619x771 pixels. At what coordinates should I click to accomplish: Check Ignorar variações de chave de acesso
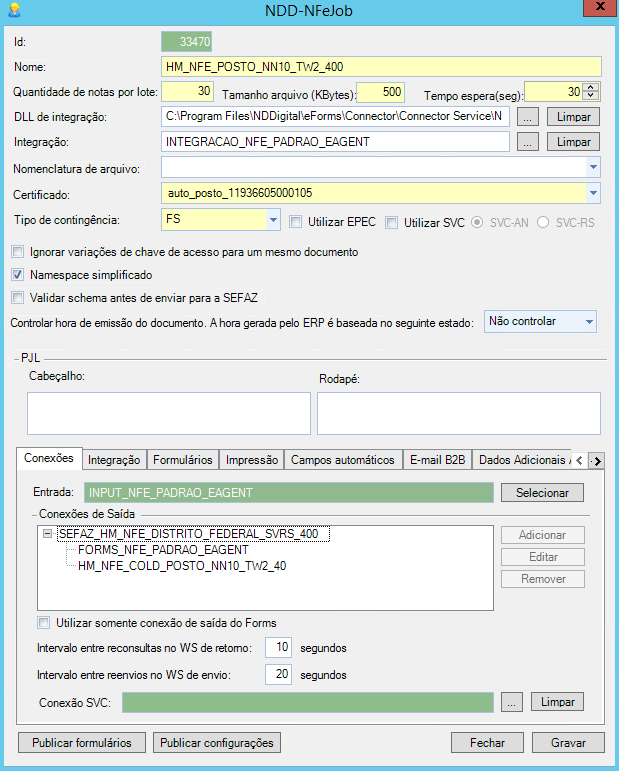click(x=18, y=252)
